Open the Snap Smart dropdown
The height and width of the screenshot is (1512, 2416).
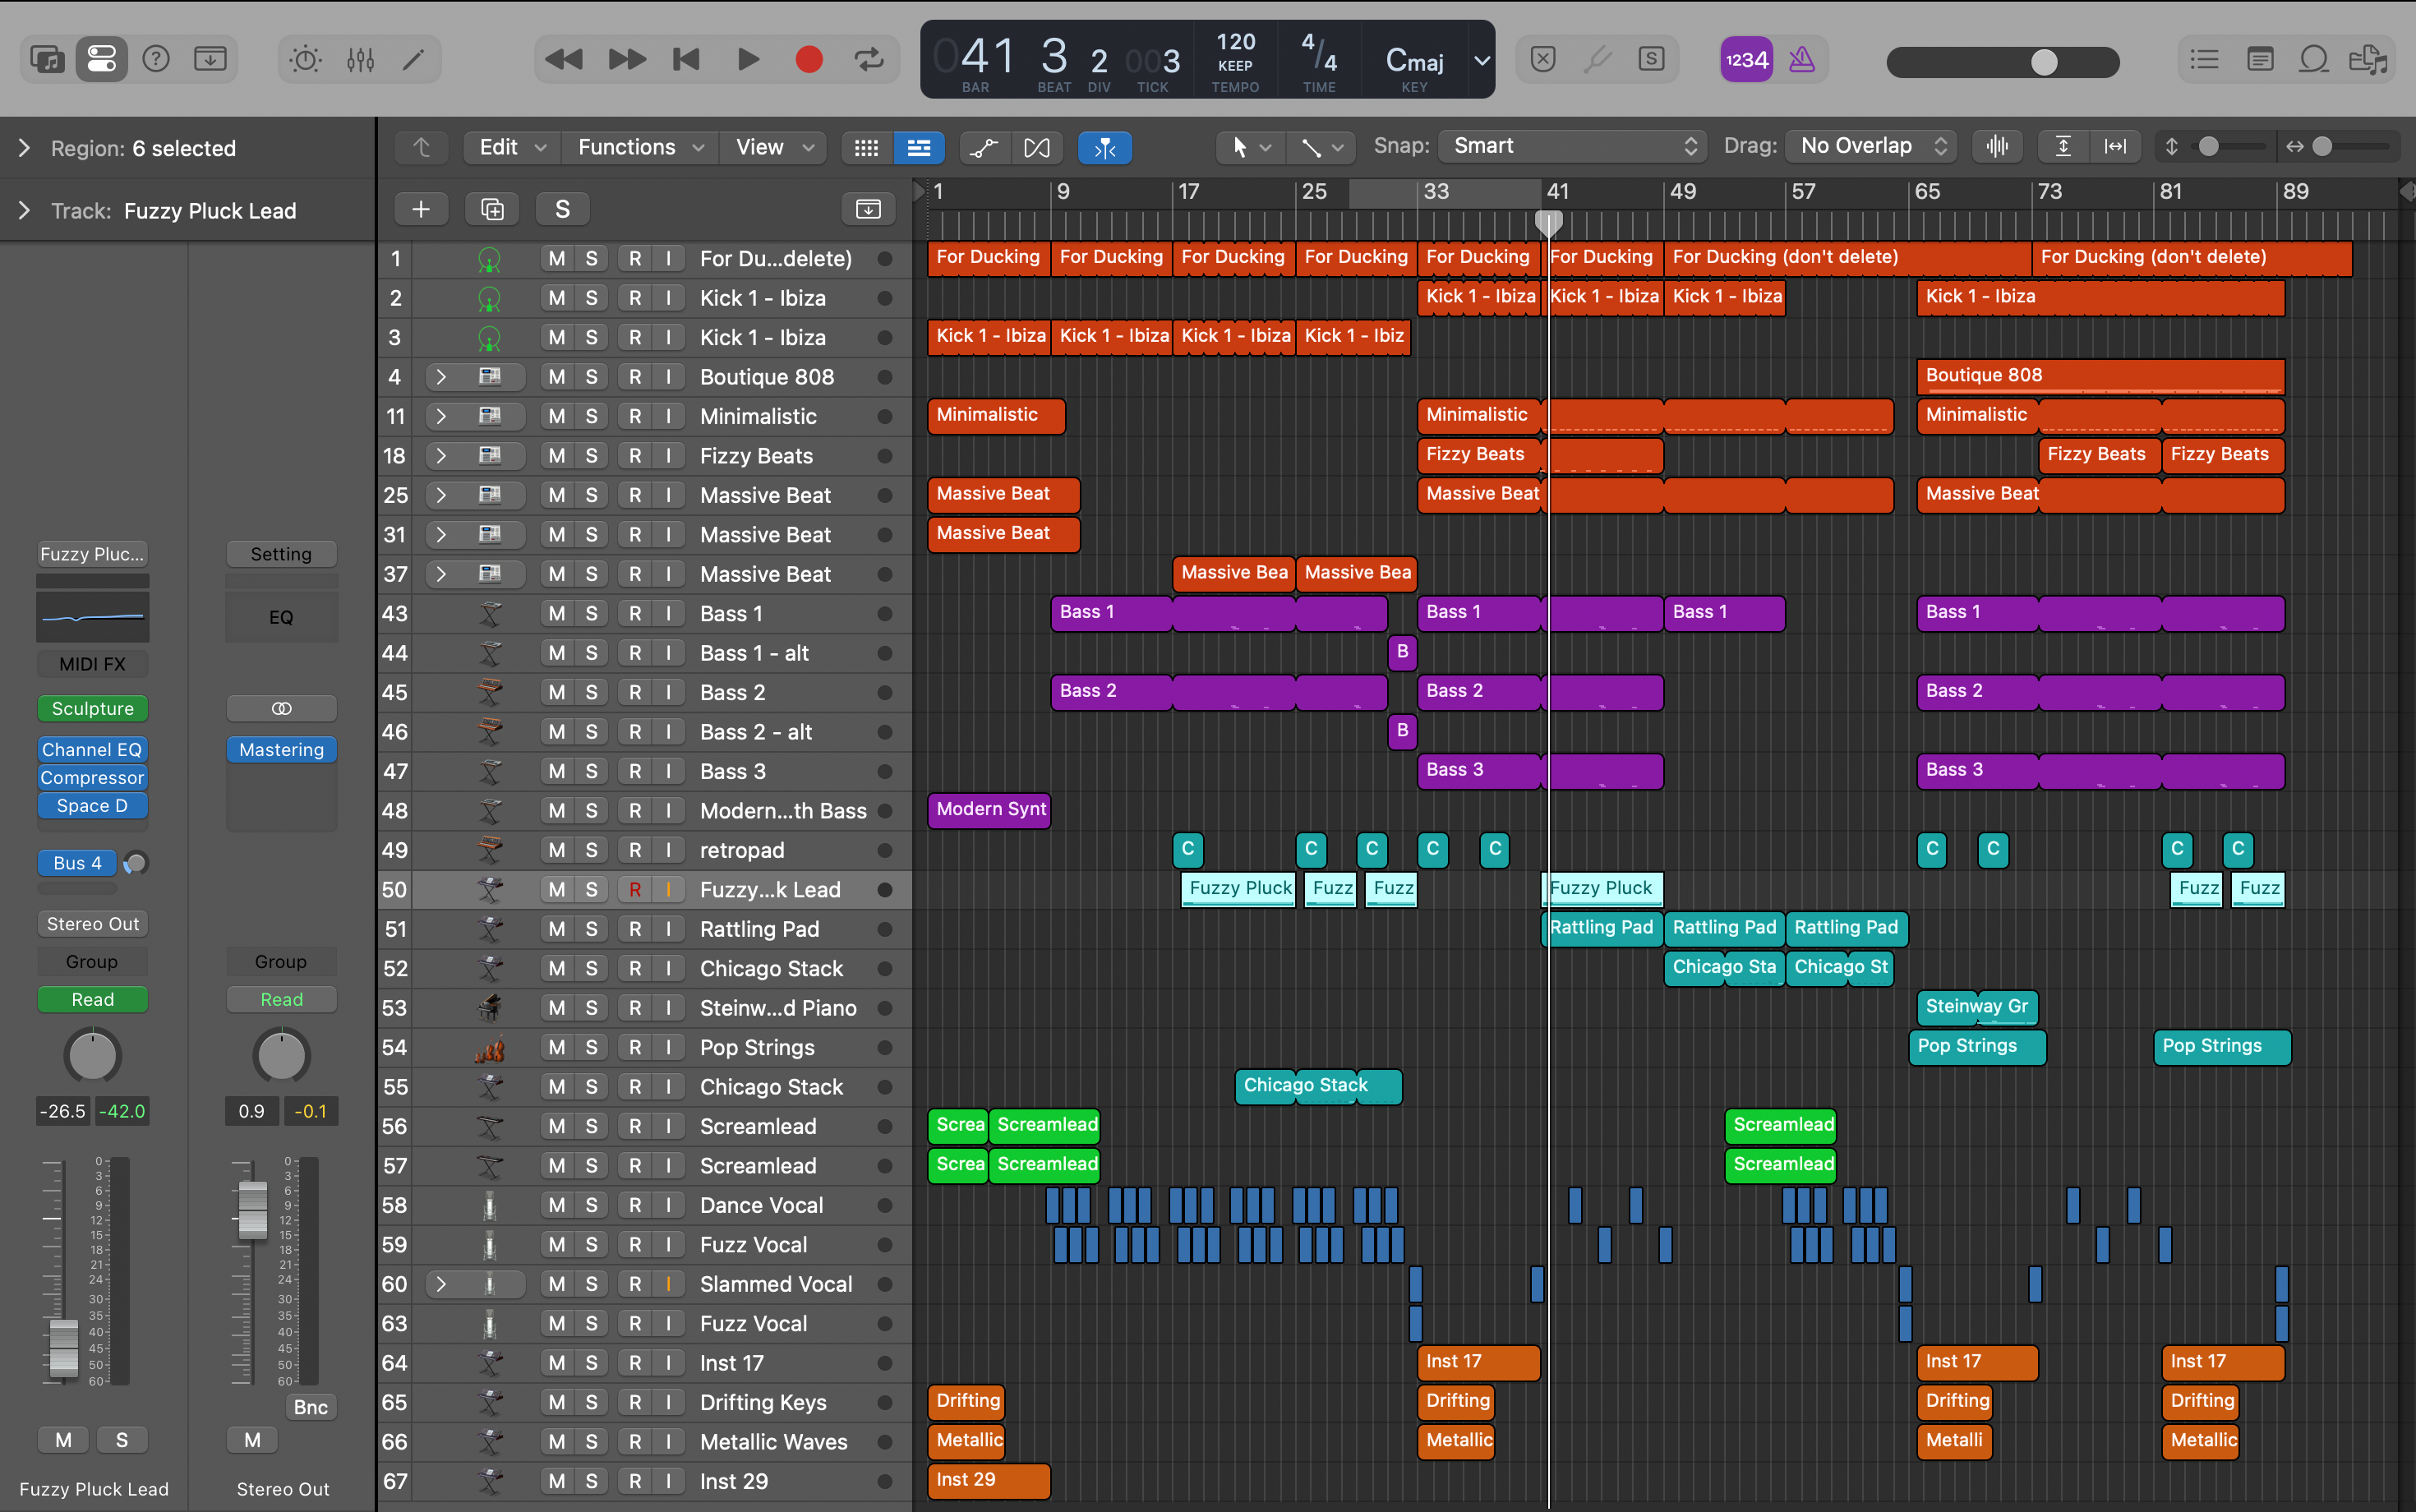(x=1572, y=146)
